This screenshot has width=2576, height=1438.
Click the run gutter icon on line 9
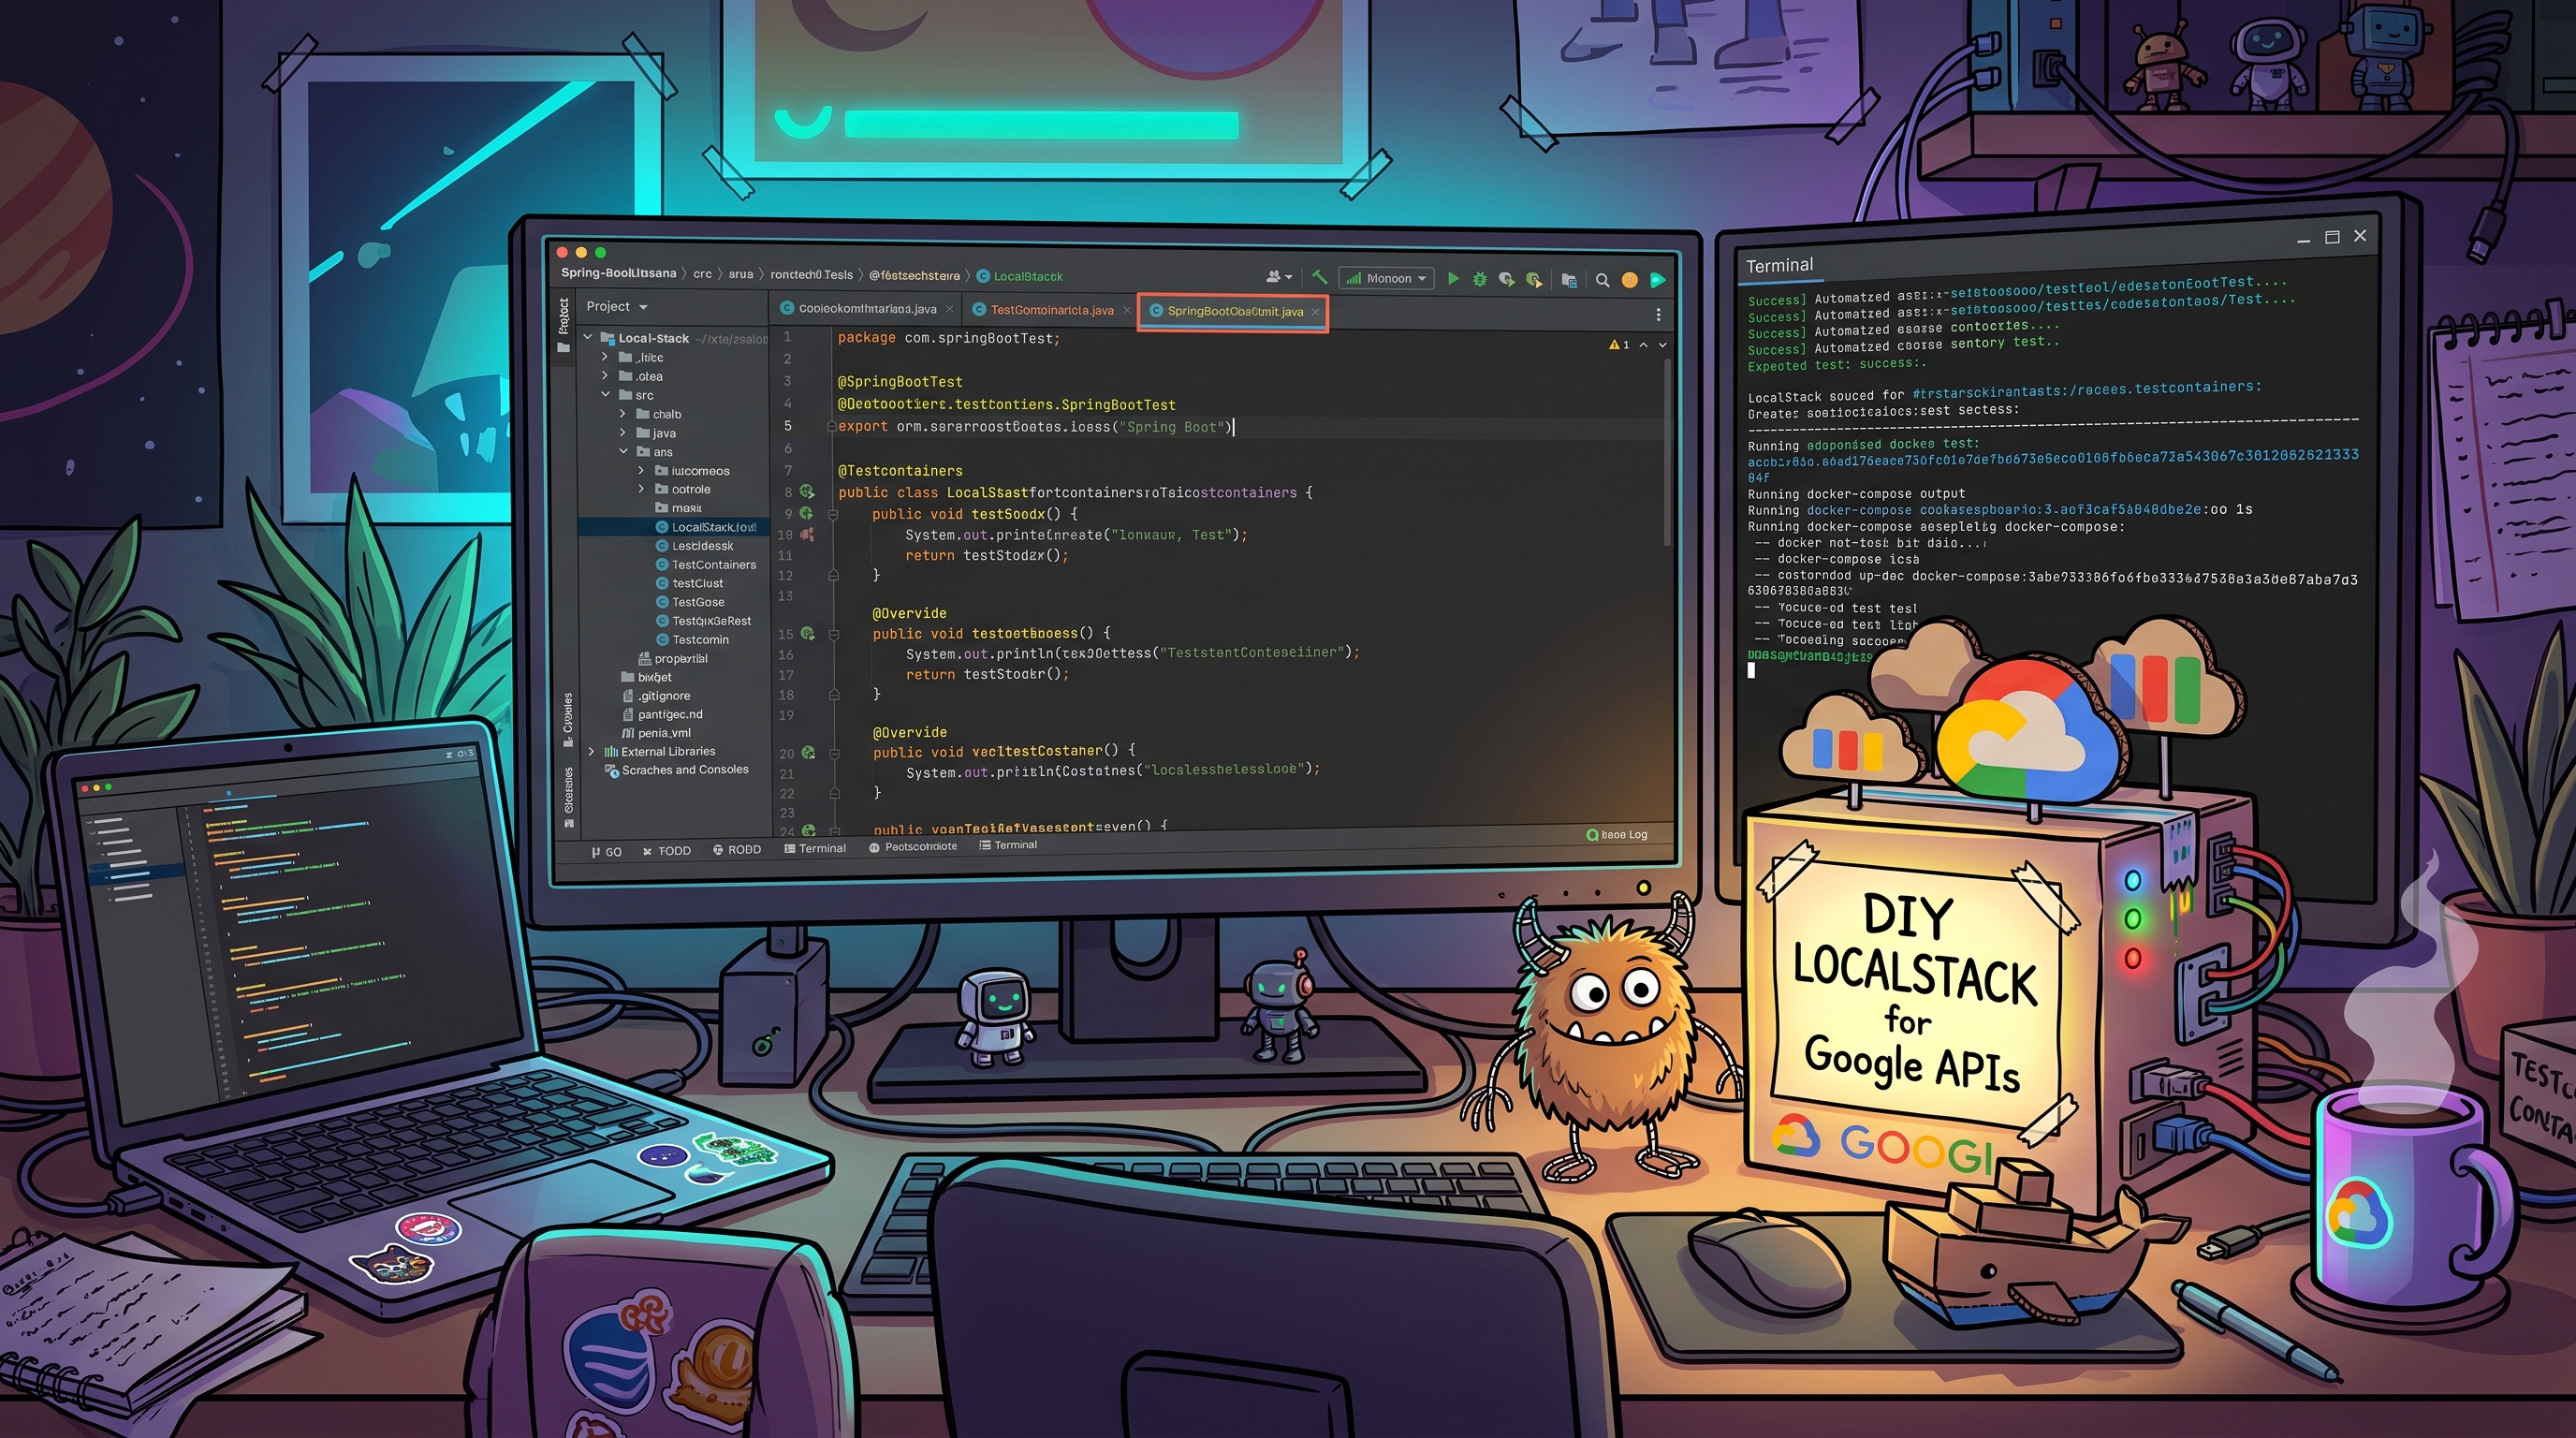(806, 513)
